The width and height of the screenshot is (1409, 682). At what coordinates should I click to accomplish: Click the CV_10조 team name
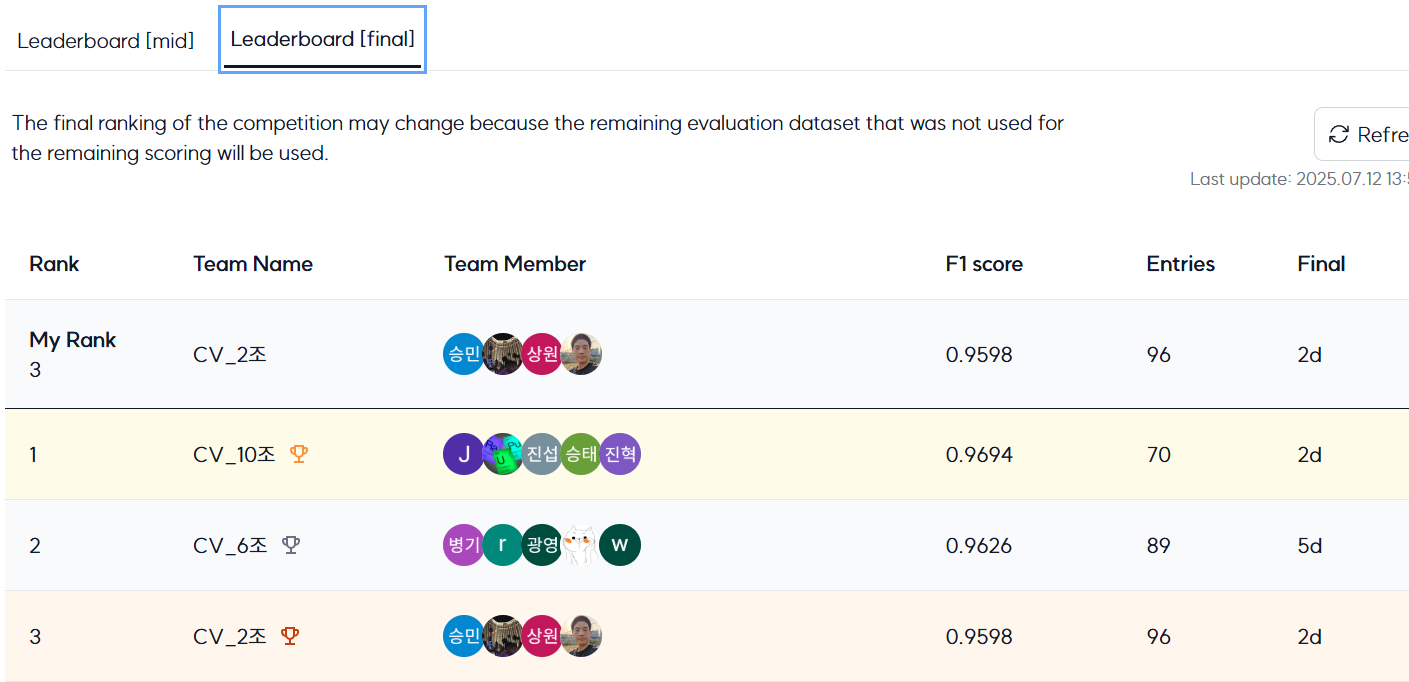[234, 454]
